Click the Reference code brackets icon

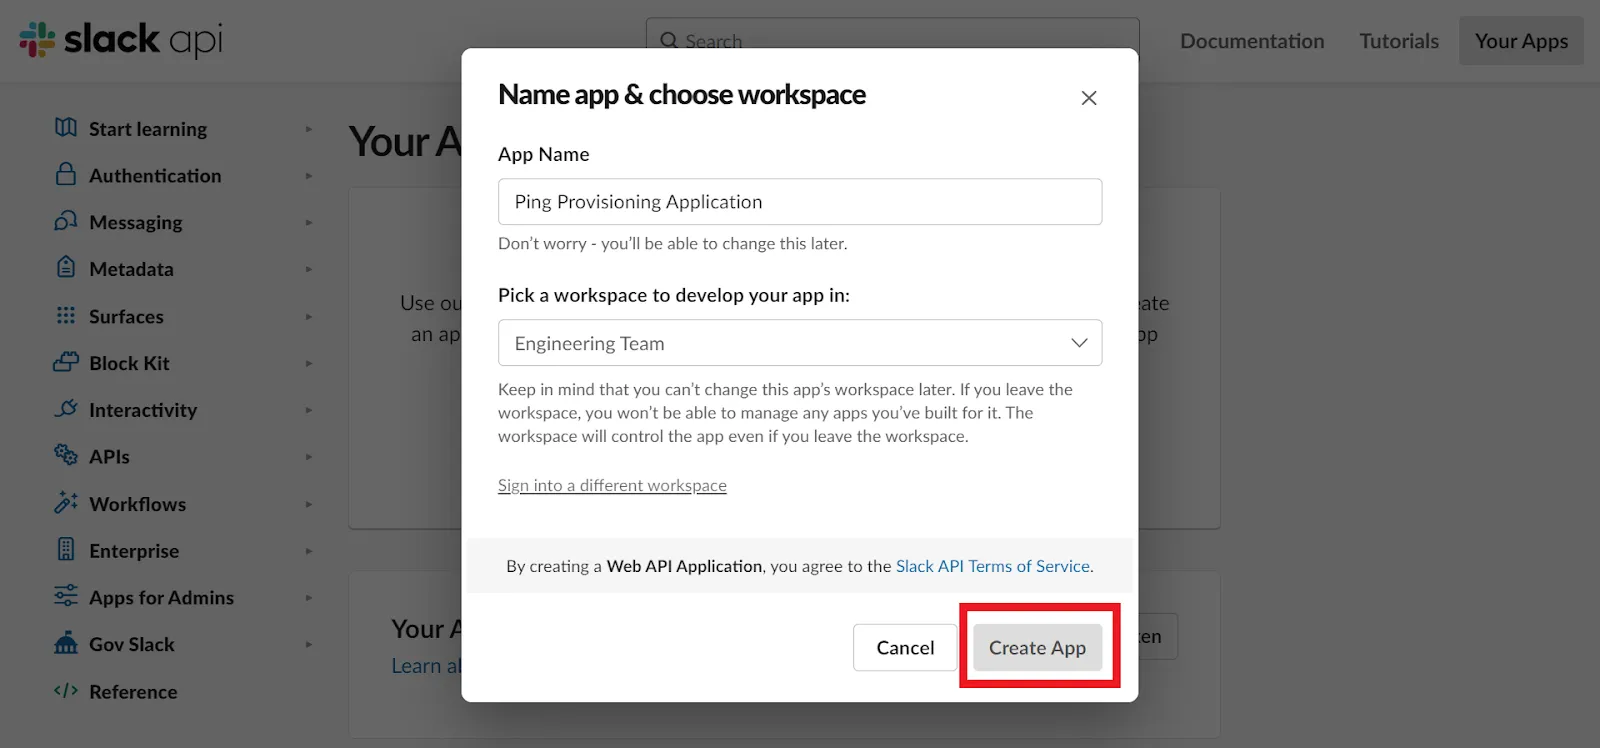pyautogui.click(x=66, y=690)
